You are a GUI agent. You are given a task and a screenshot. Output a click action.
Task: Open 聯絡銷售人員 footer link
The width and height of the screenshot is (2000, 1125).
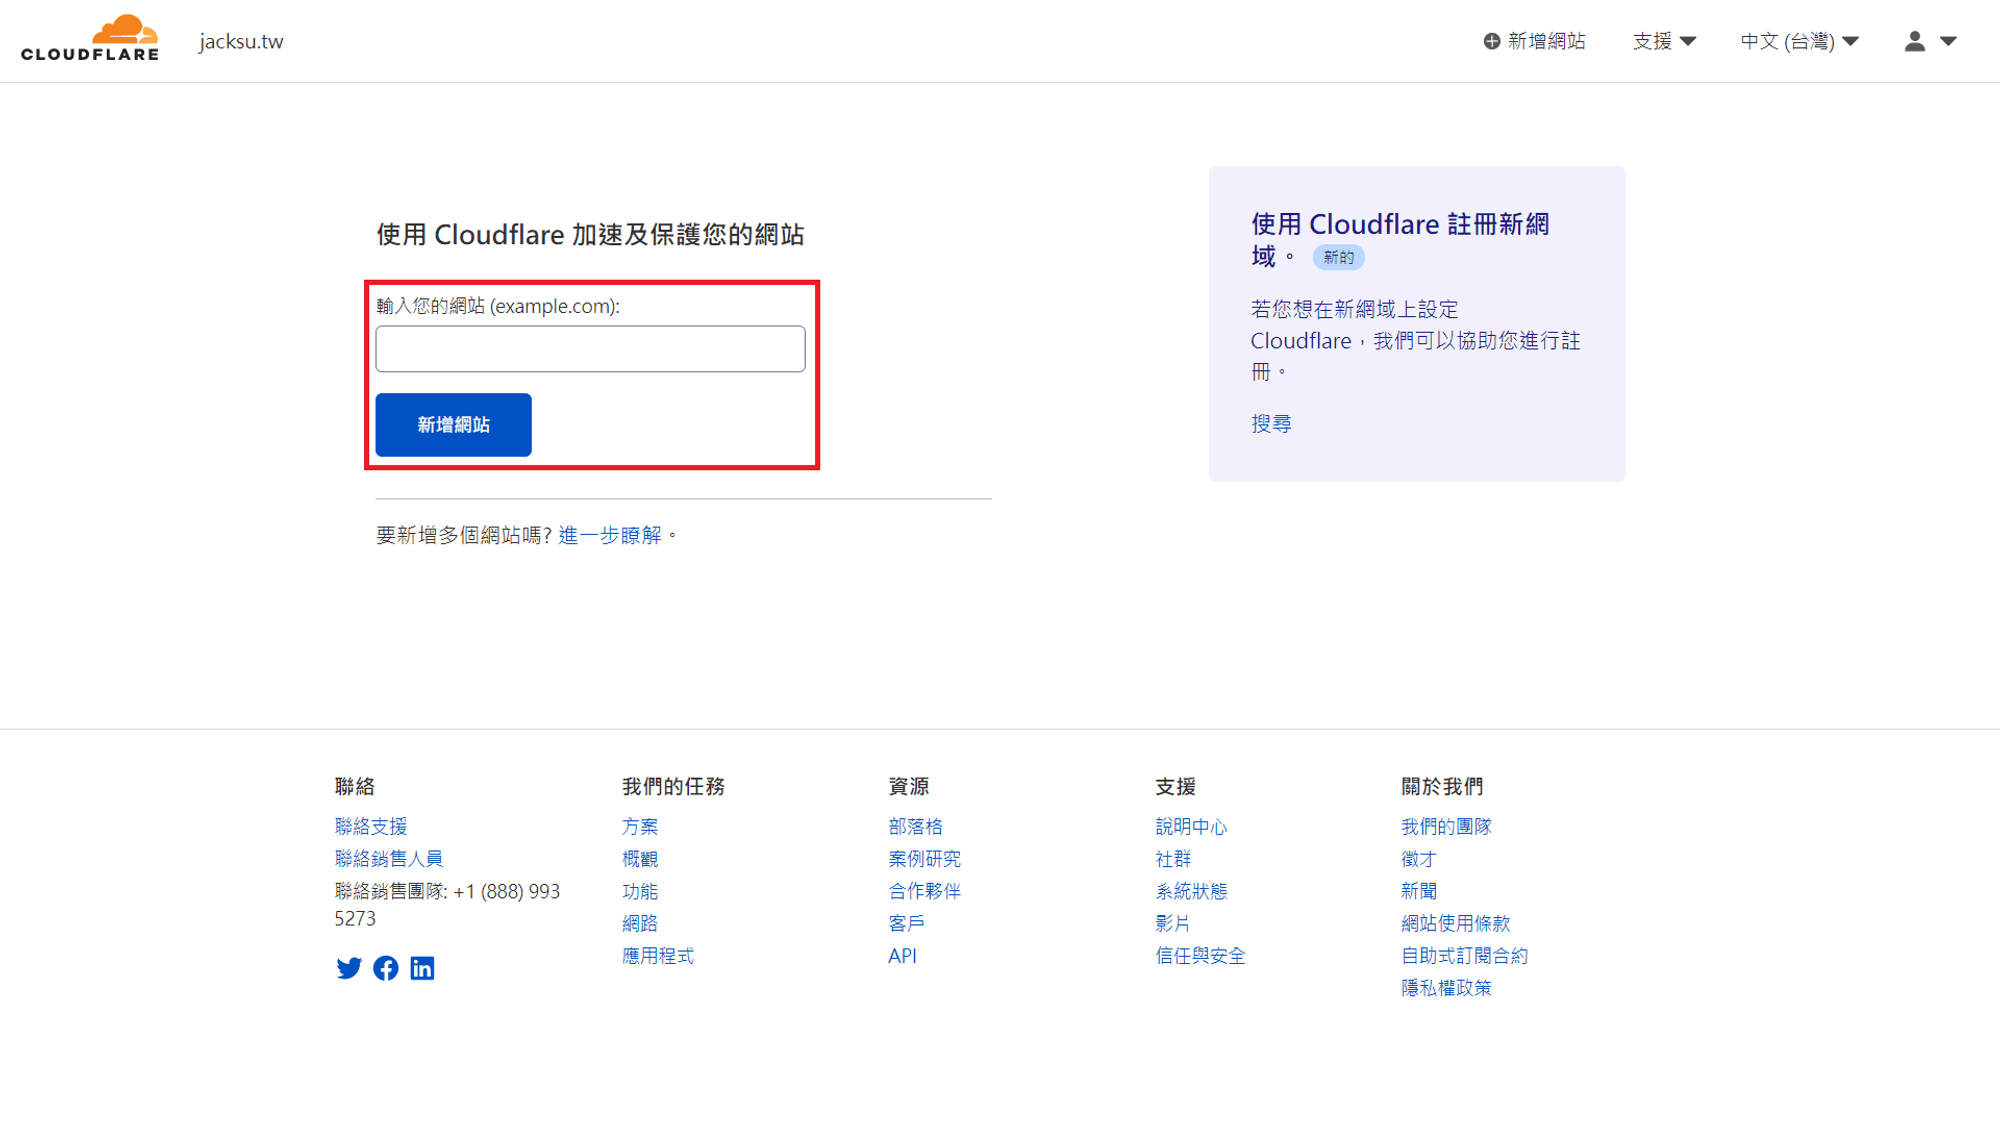(x=389, y=859)
